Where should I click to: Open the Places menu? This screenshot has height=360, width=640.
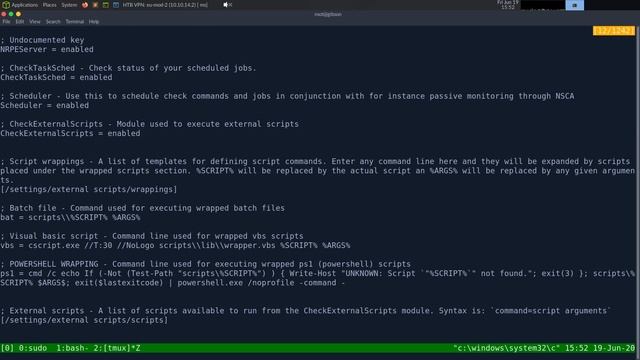pos(50,5)
